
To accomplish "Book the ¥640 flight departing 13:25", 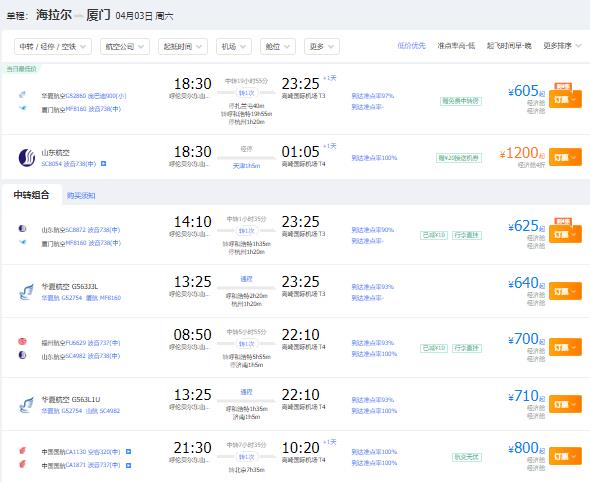I will [x=565, y=291].
